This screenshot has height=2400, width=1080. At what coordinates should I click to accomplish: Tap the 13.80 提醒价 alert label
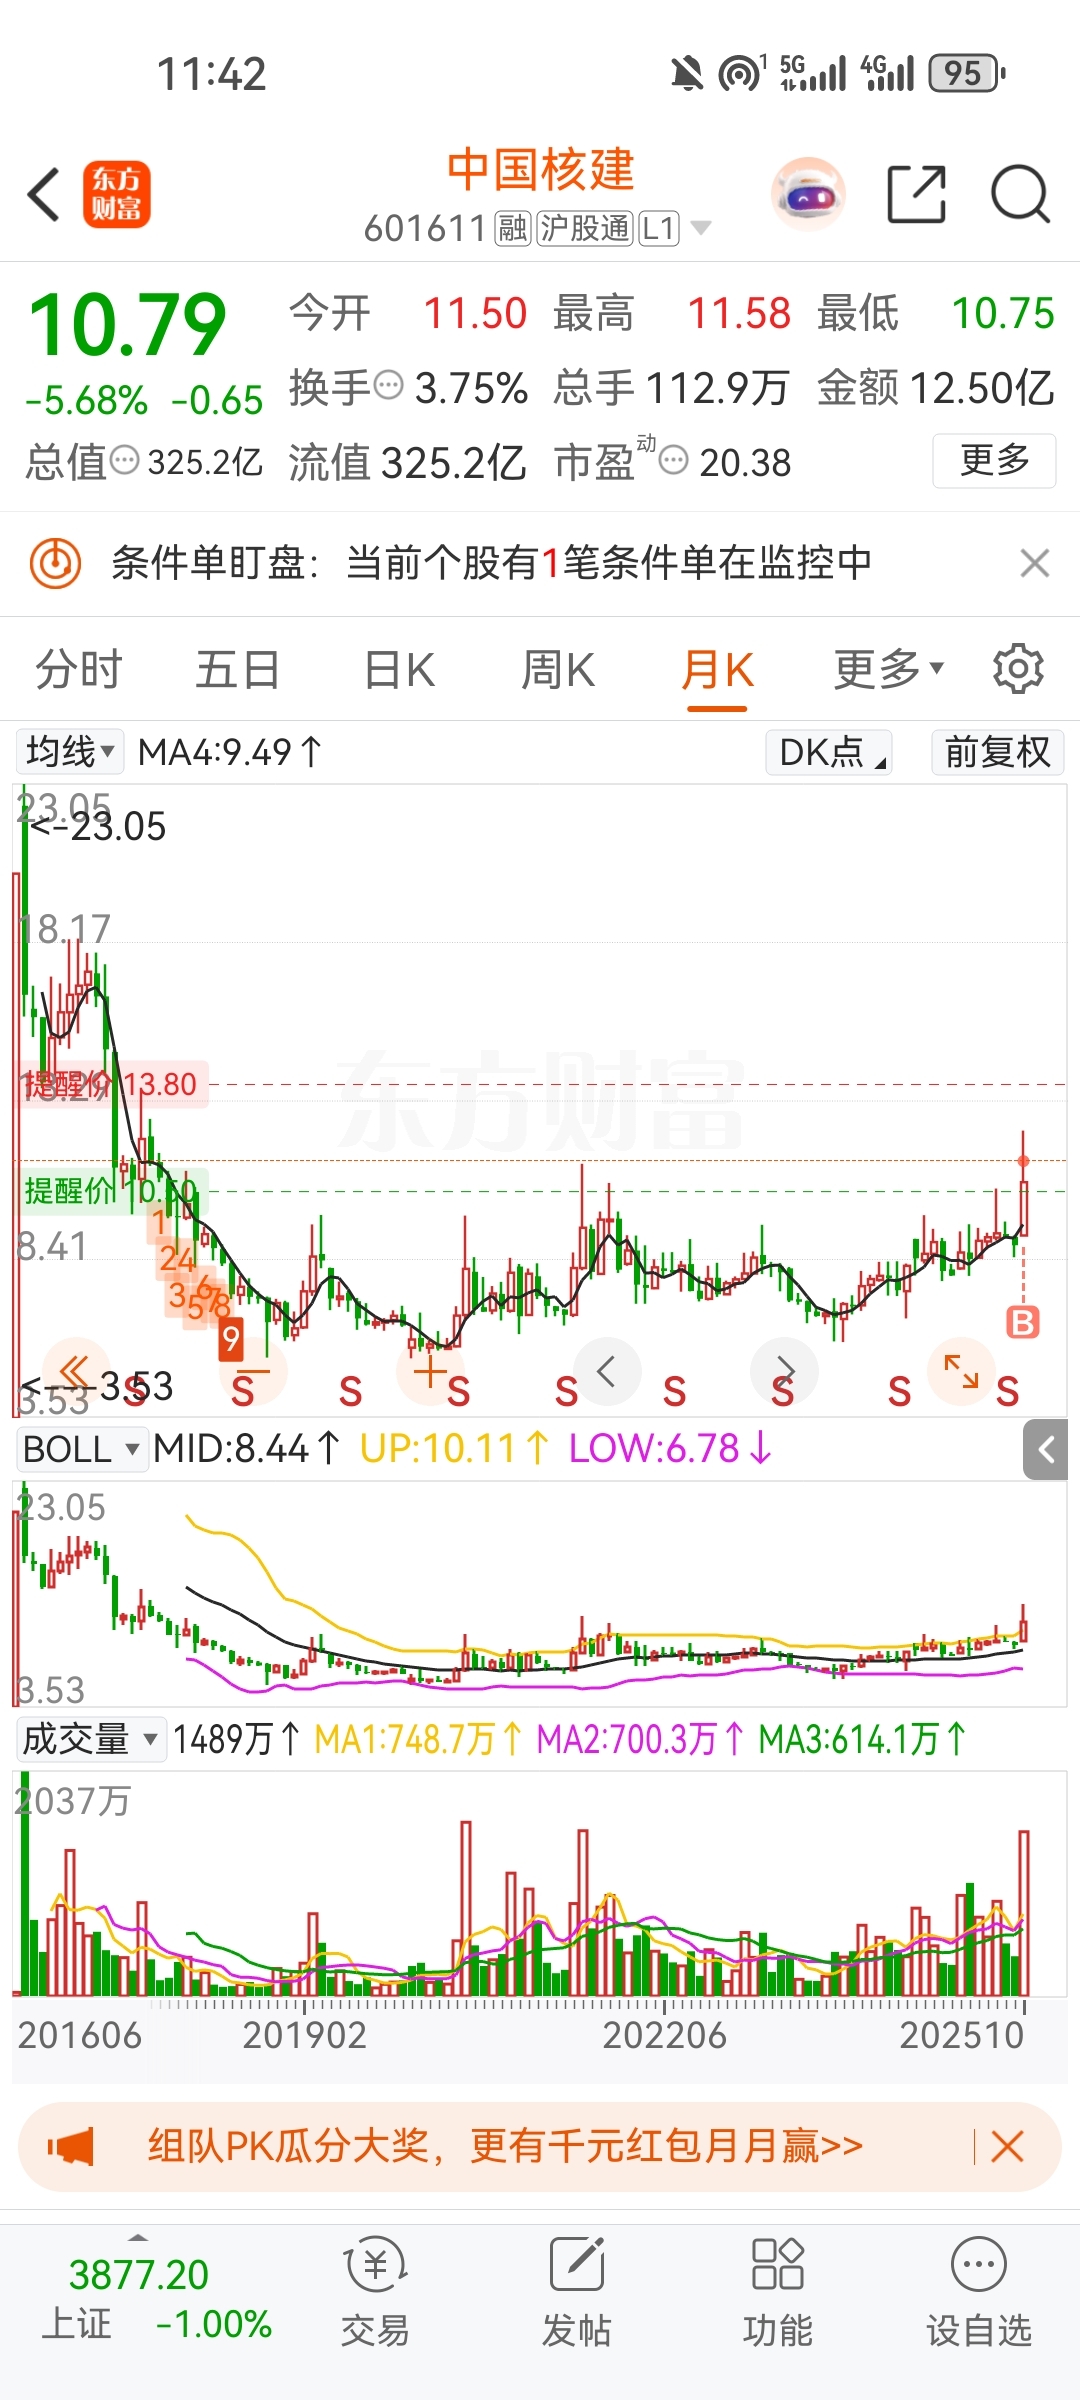click(114, 1084)
